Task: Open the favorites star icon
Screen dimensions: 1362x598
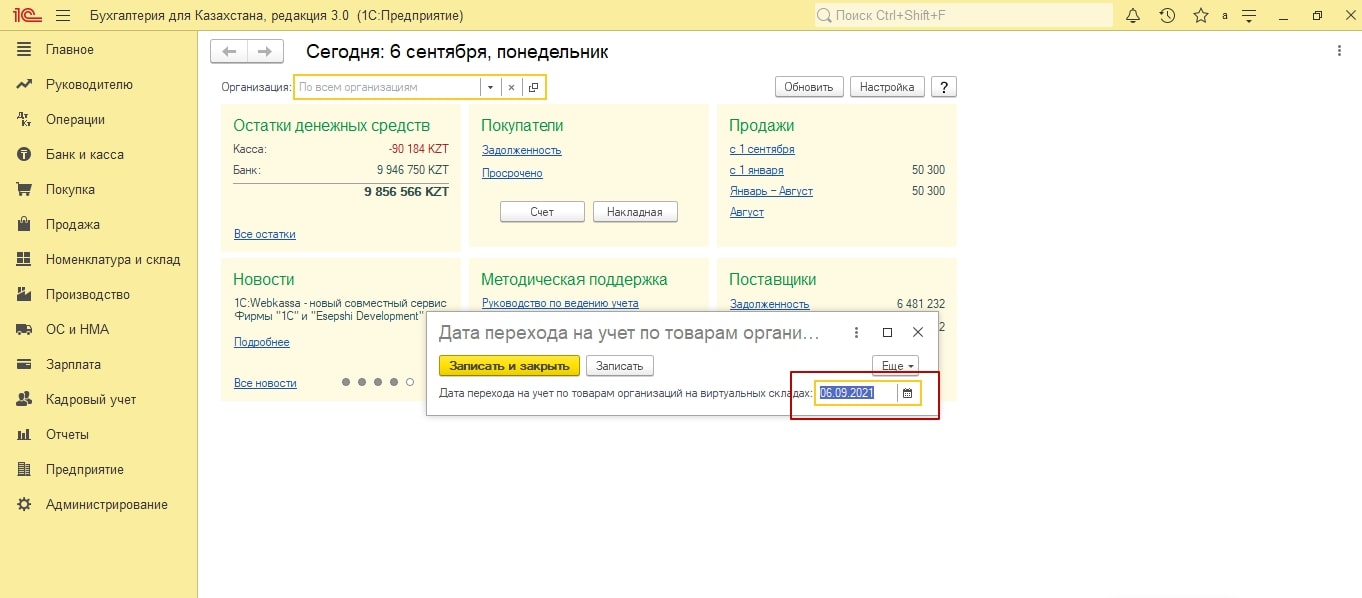Action: point(1201,16)
